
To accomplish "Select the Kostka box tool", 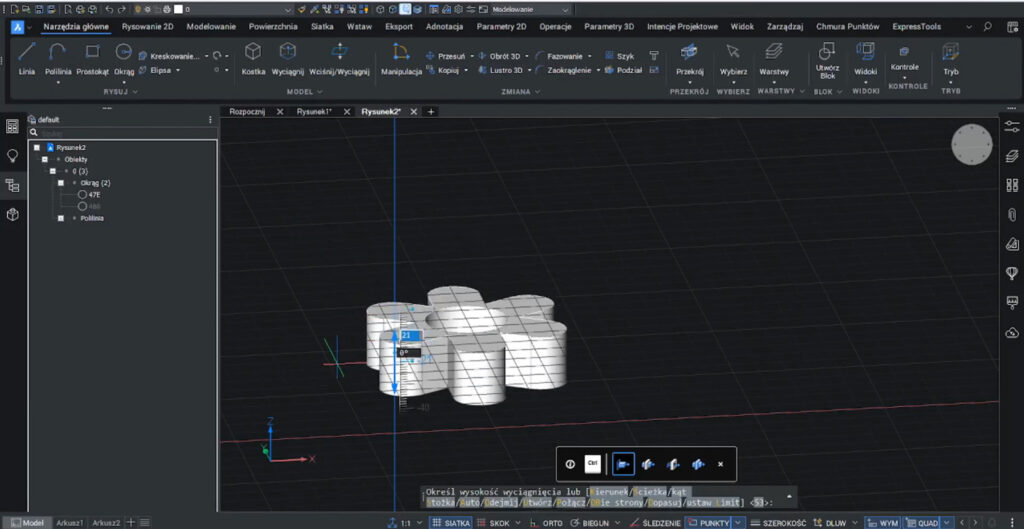I will tap(253, 59).
